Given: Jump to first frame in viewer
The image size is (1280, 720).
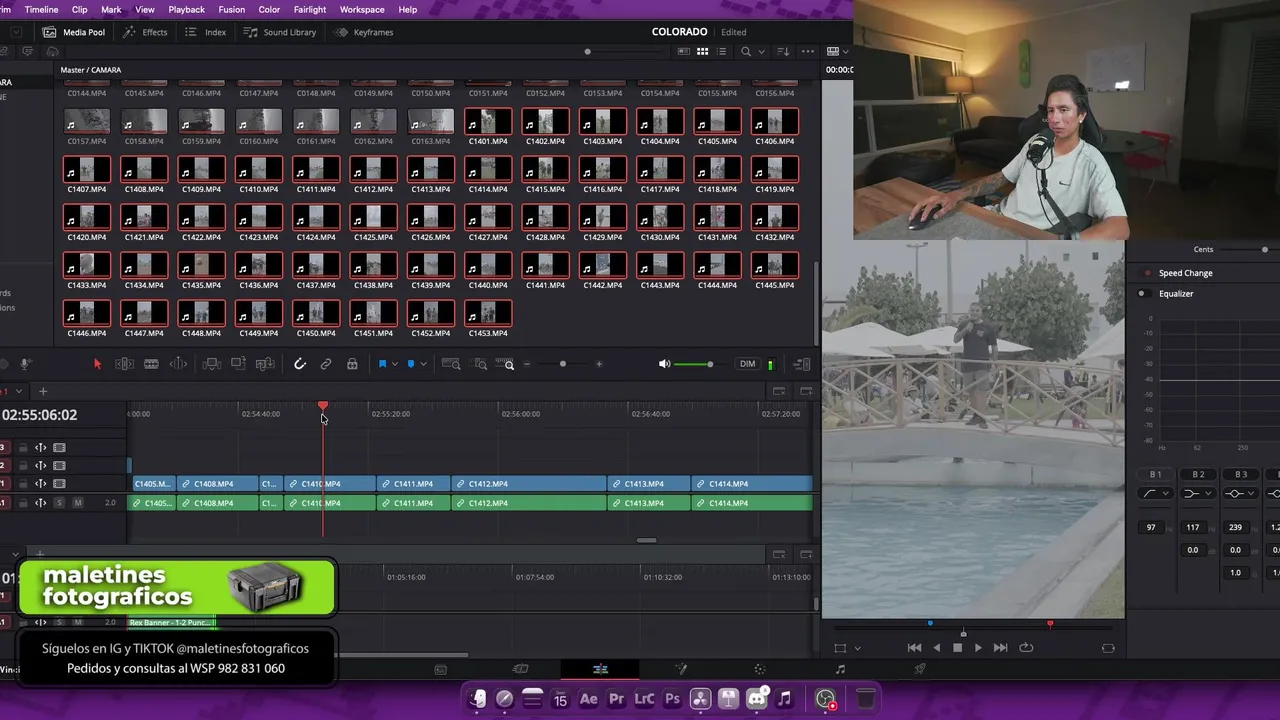Looking at the screenshot, I should coord(914,648).
